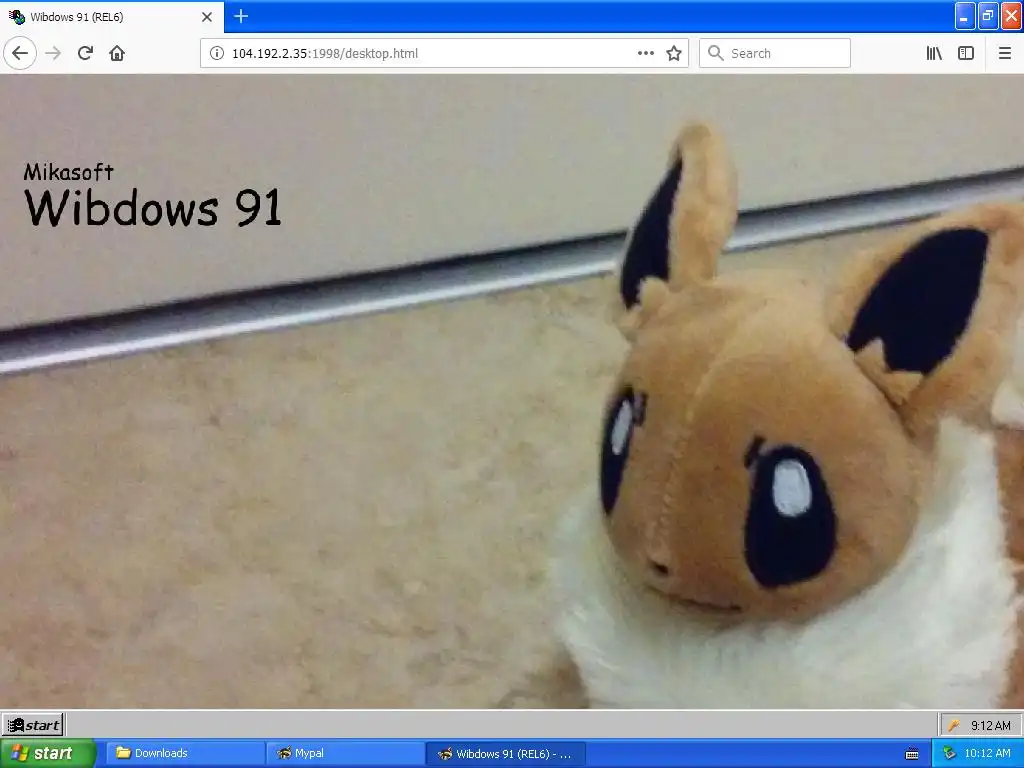Viewport: 1024px width, 768px height.
Task: Click the keyboard icon in system tray
Action: pyautogui.click(x=912, y=754)
